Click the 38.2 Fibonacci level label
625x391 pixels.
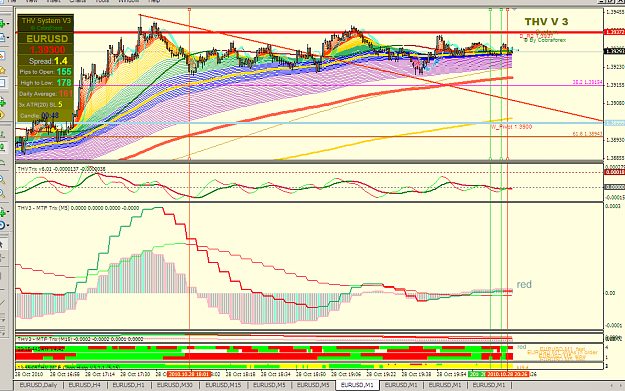pos(587,82)
